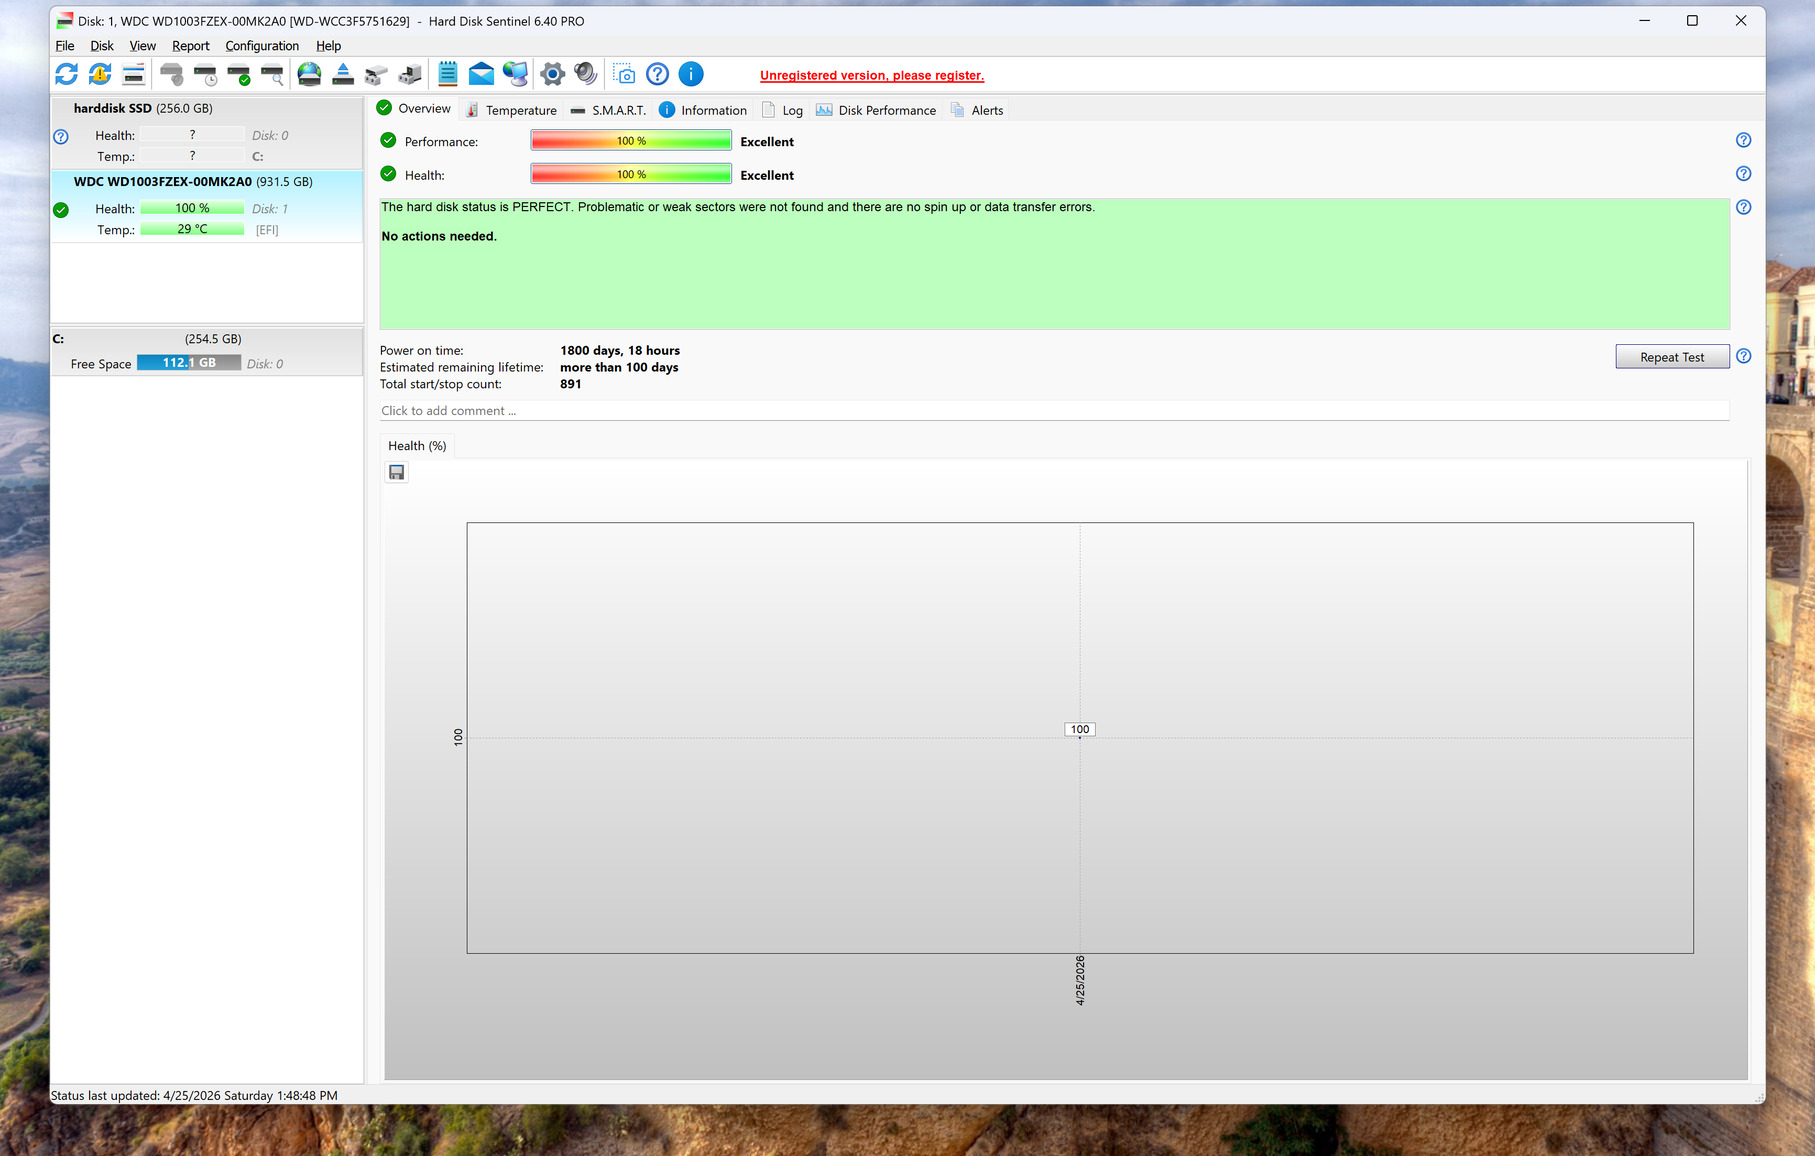Click the 100 data point label on graph
The image size is (1815, 1156).
[x=1080, y=729]
